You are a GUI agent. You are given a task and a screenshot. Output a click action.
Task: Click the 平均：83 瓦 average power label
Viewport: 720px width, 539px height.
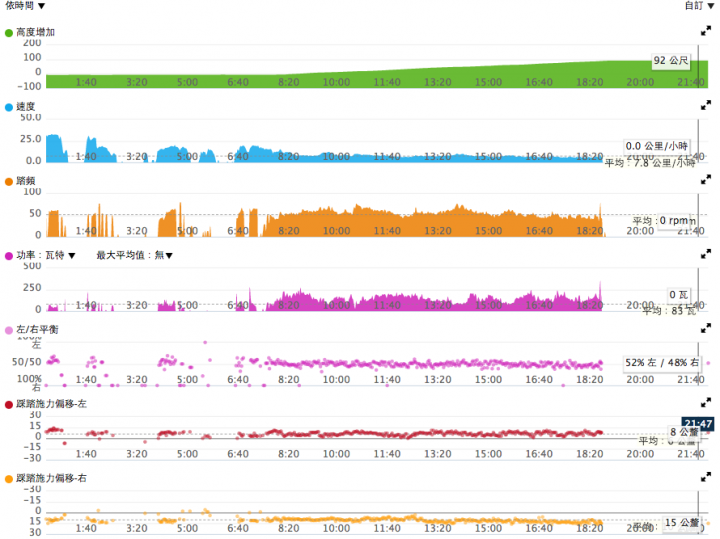[669, 311]
